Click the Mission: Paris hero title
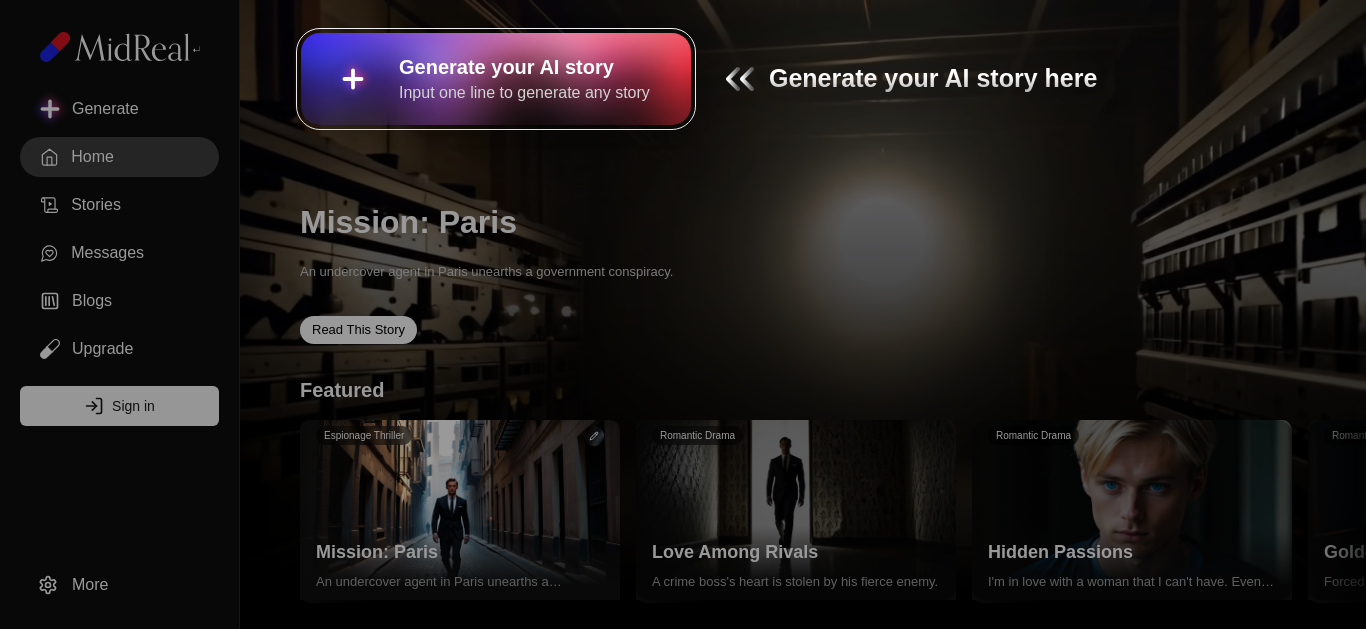This screenshot has width=1366, height=629. point(408,222)
